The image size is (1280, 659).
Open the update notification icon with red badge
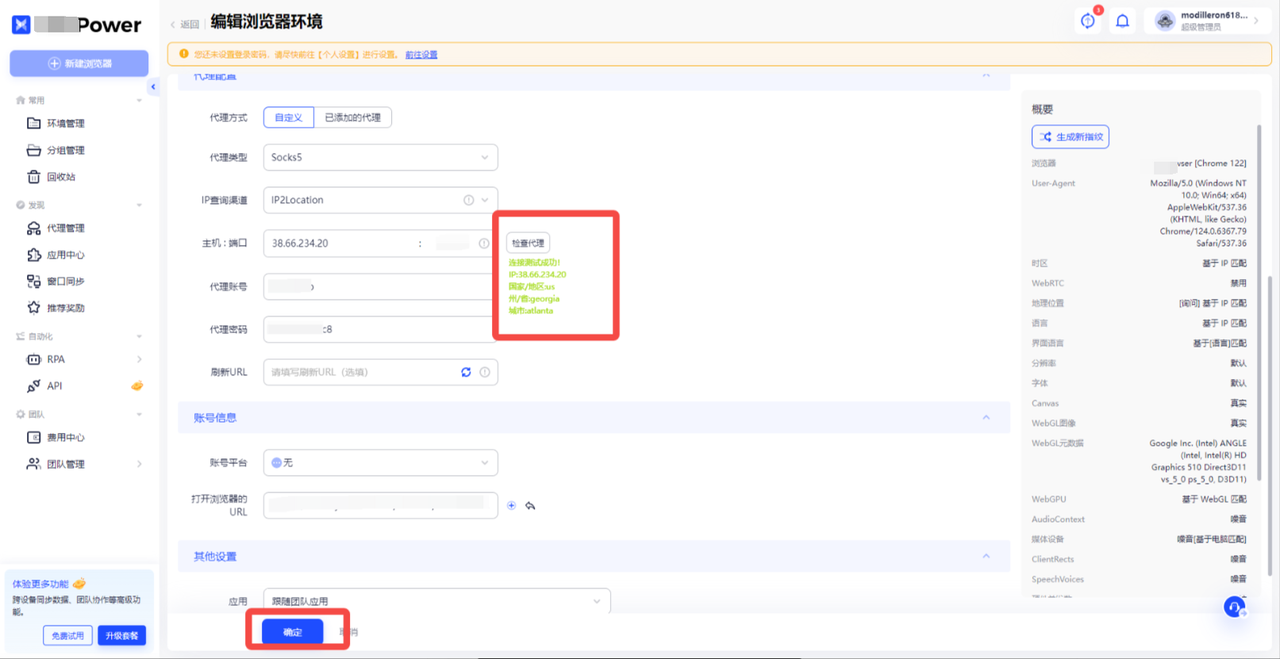pyautogui.click(x=1088, y=21)
